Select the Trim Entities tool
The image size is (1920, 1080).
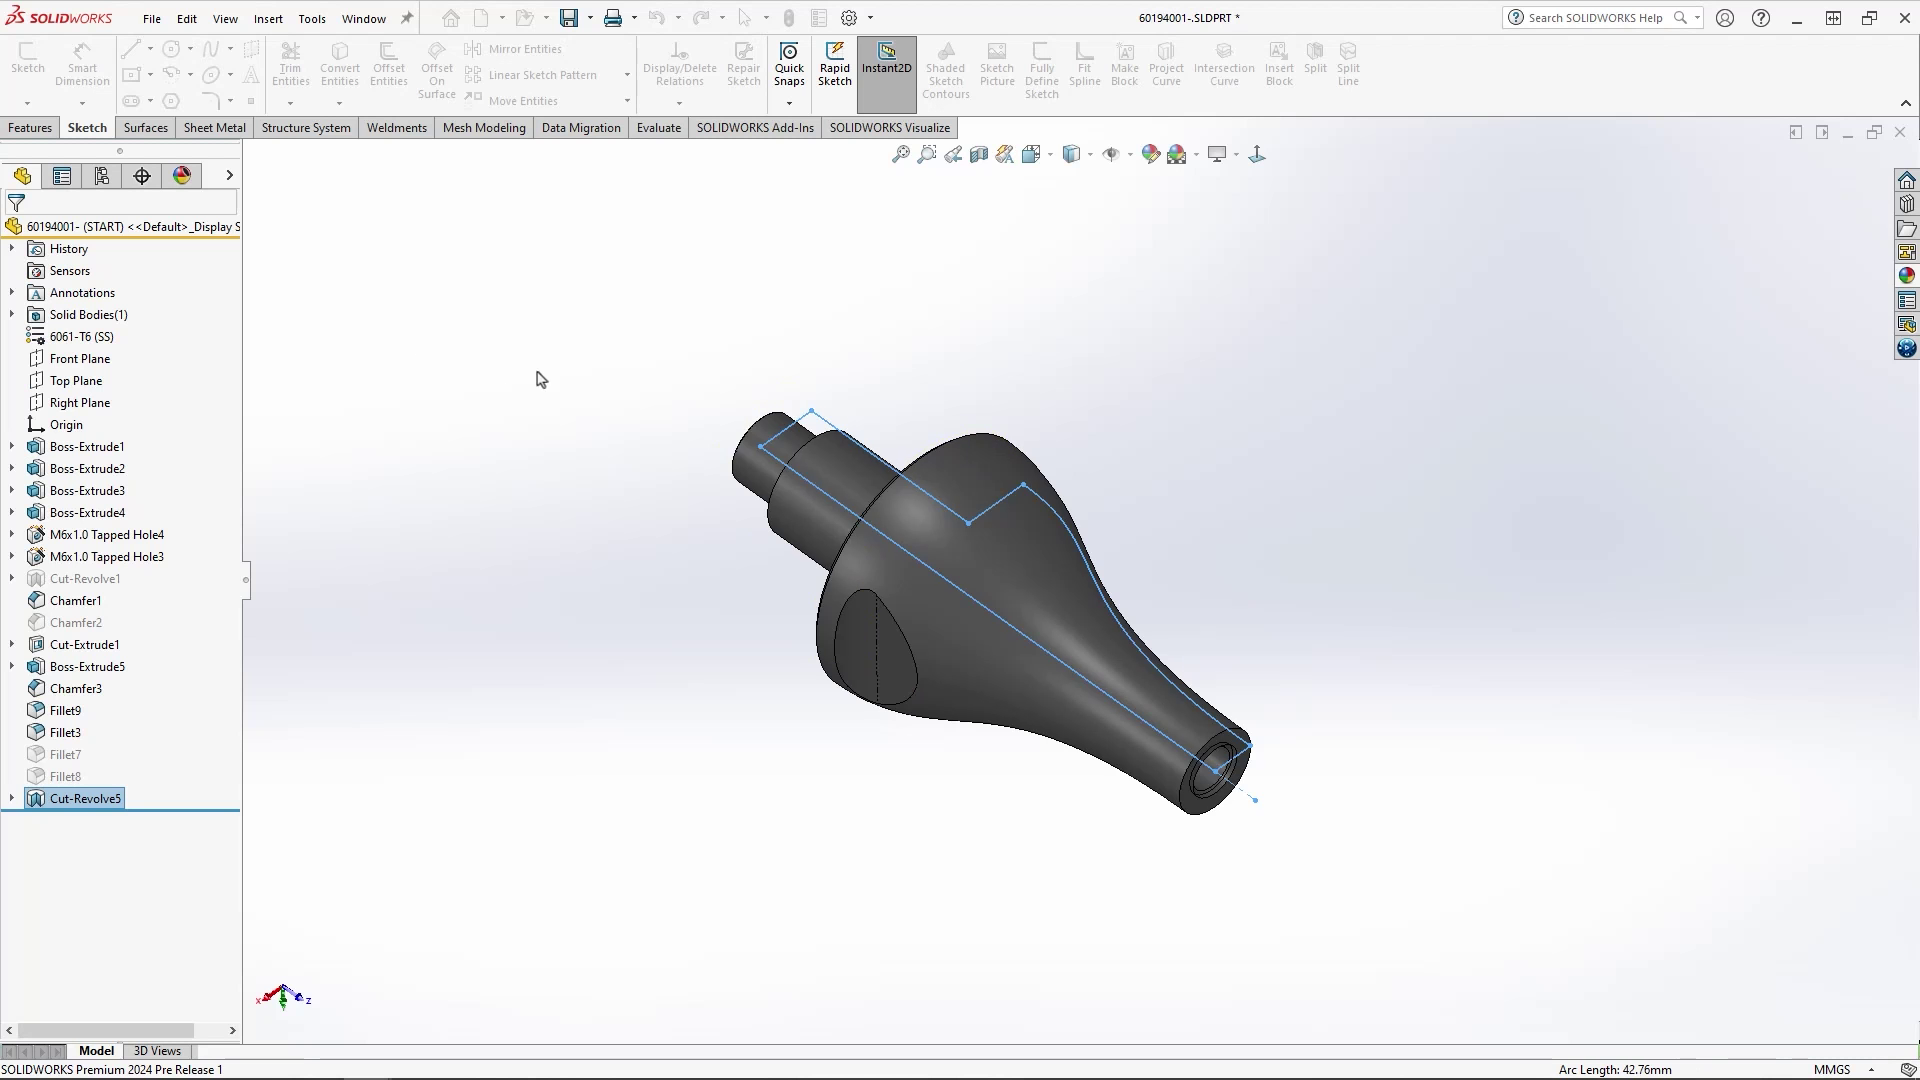(291, 63)
